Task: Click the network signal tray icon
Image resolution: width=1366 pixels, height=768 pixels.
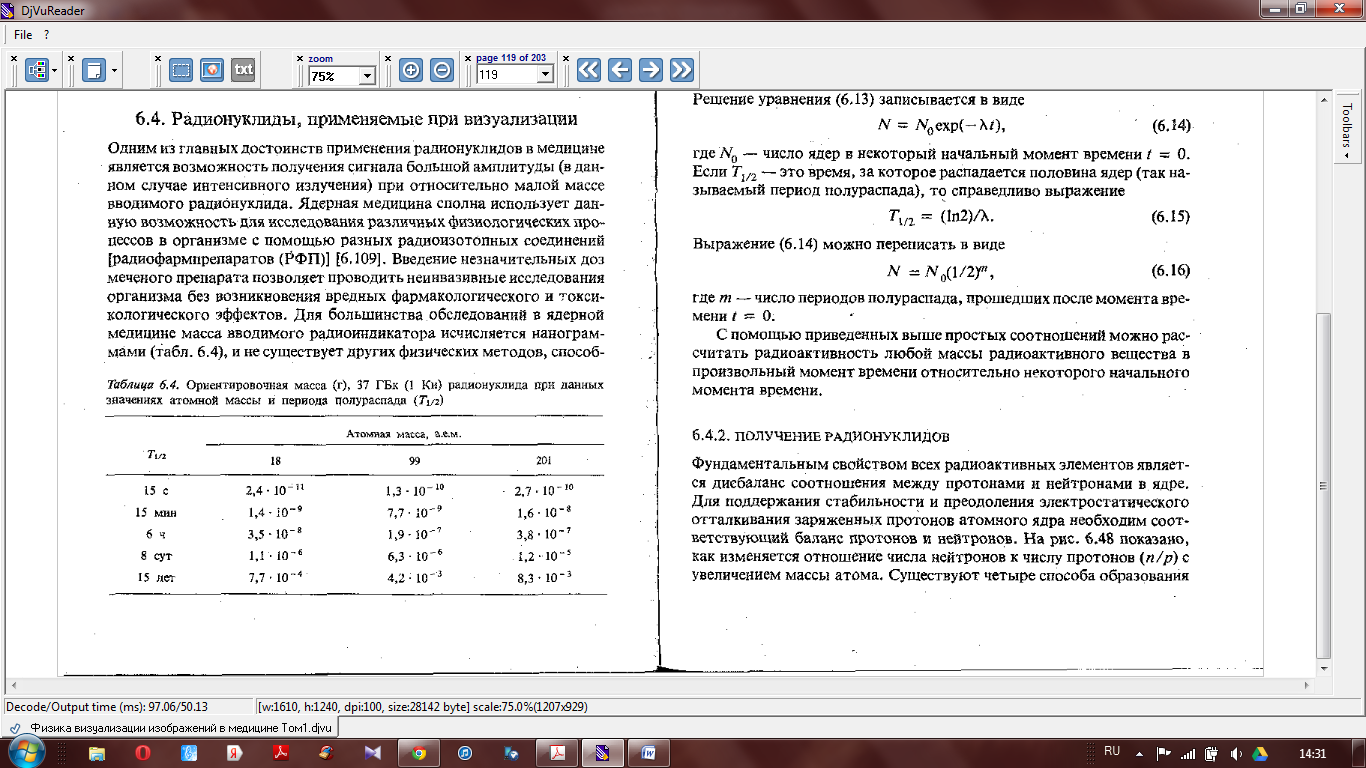Action: (x=1187, y=752)
